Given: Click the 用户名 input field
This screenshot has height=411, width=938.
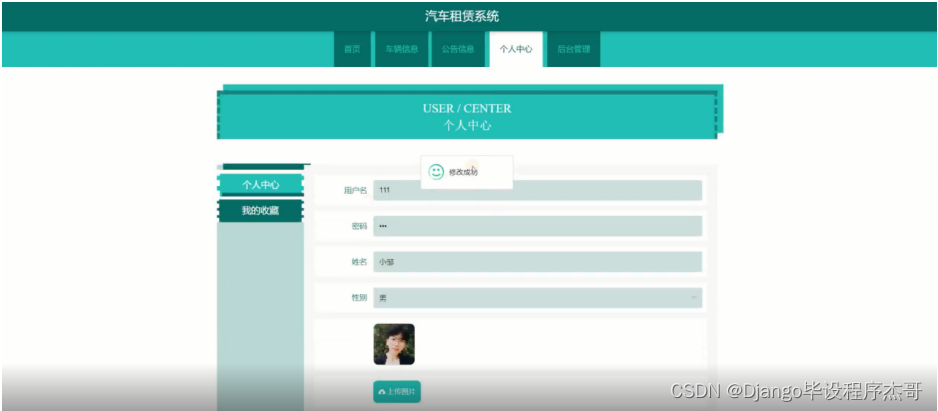Looking at the screenshot, I should (537, 190).
